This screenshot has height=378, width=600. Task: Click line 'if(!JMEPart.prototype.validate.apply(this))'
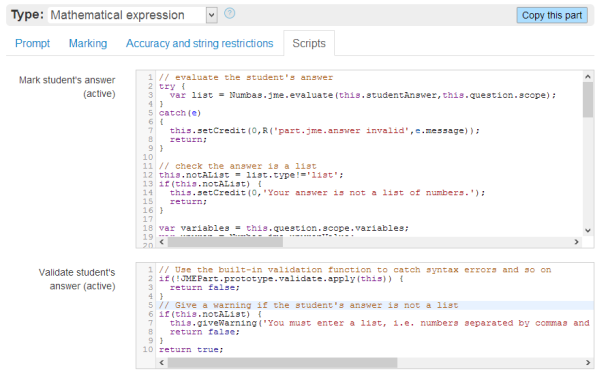(x=281, y=279)
